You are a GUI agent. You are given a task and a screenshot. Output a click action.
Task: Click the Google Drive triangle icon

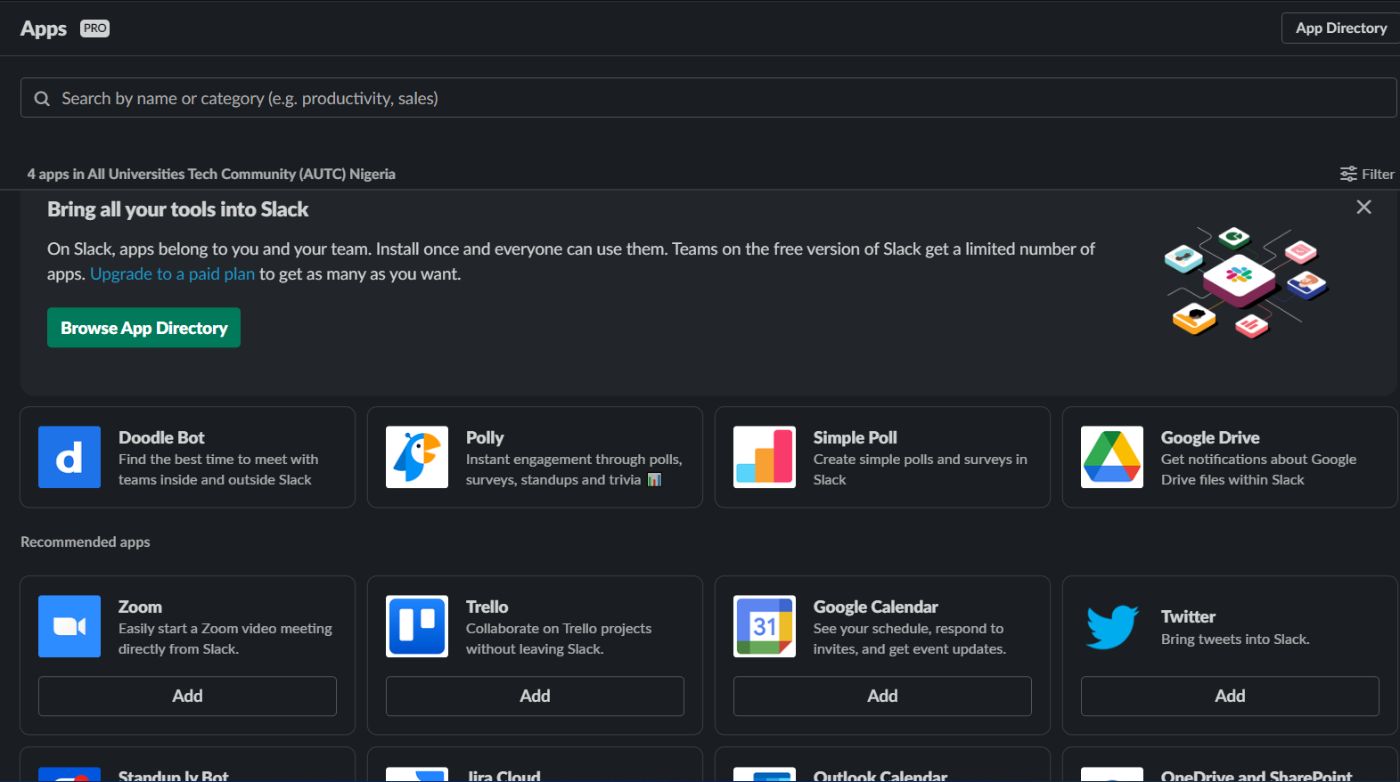pyautogui.click(x=1112, y=457)
